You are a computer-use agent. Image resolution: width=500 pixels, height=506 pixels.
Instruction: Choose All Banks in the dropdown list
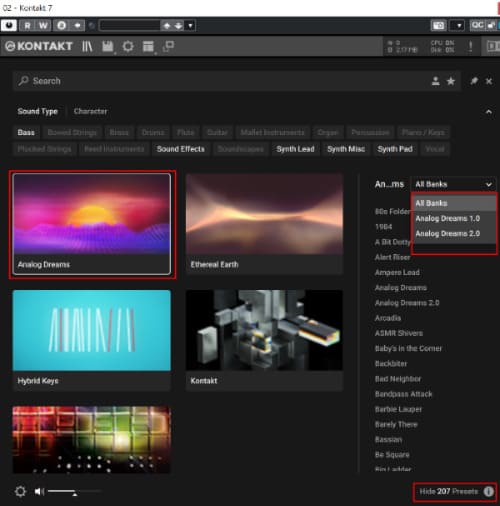point(455,203)
